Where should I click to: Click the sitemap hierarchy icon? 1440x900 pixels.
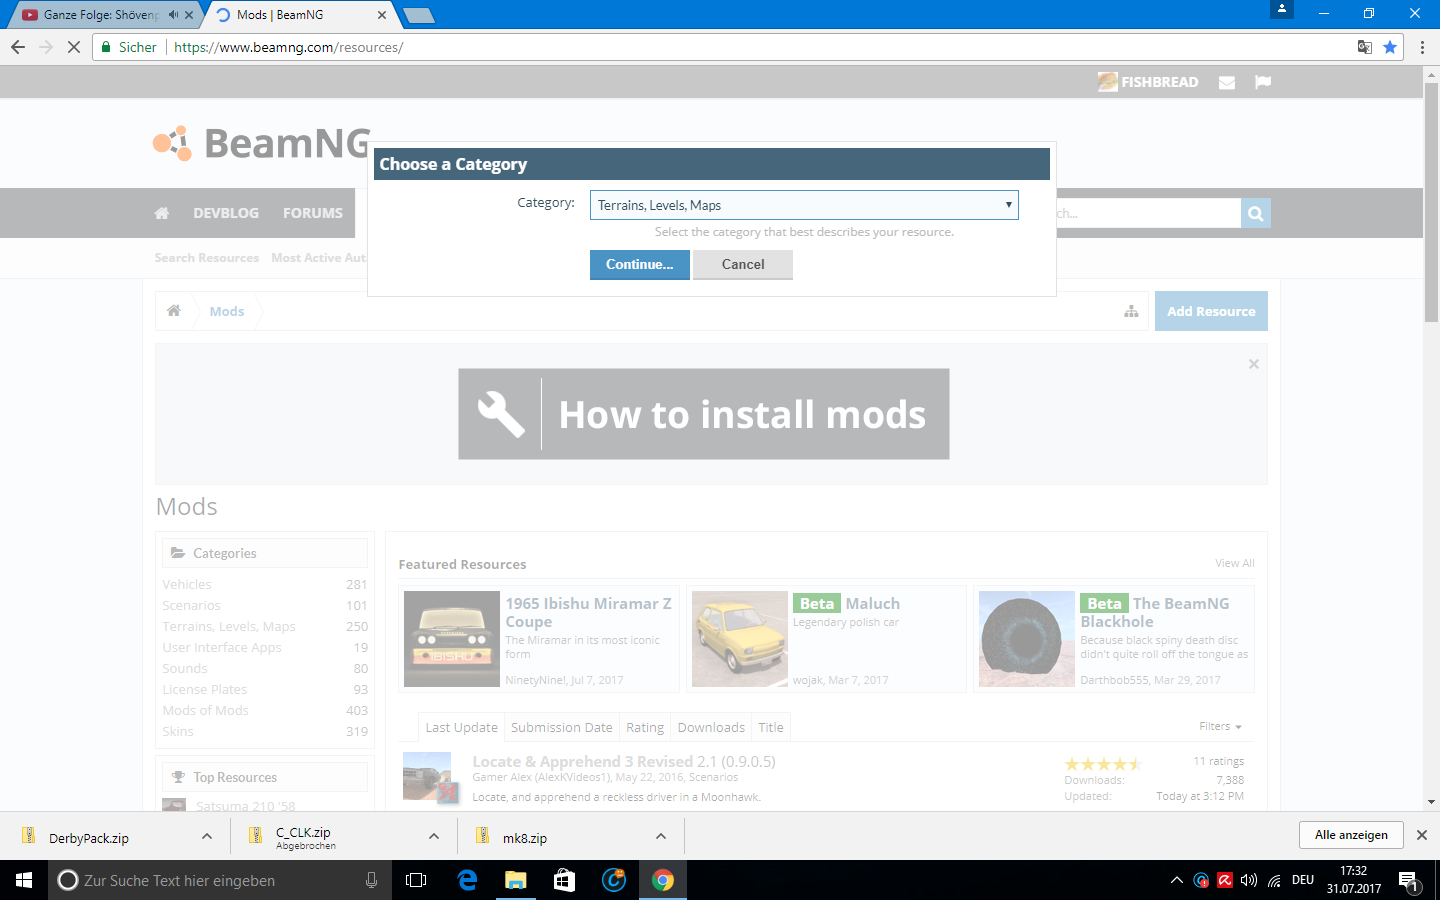click(x=1131, y=311)
